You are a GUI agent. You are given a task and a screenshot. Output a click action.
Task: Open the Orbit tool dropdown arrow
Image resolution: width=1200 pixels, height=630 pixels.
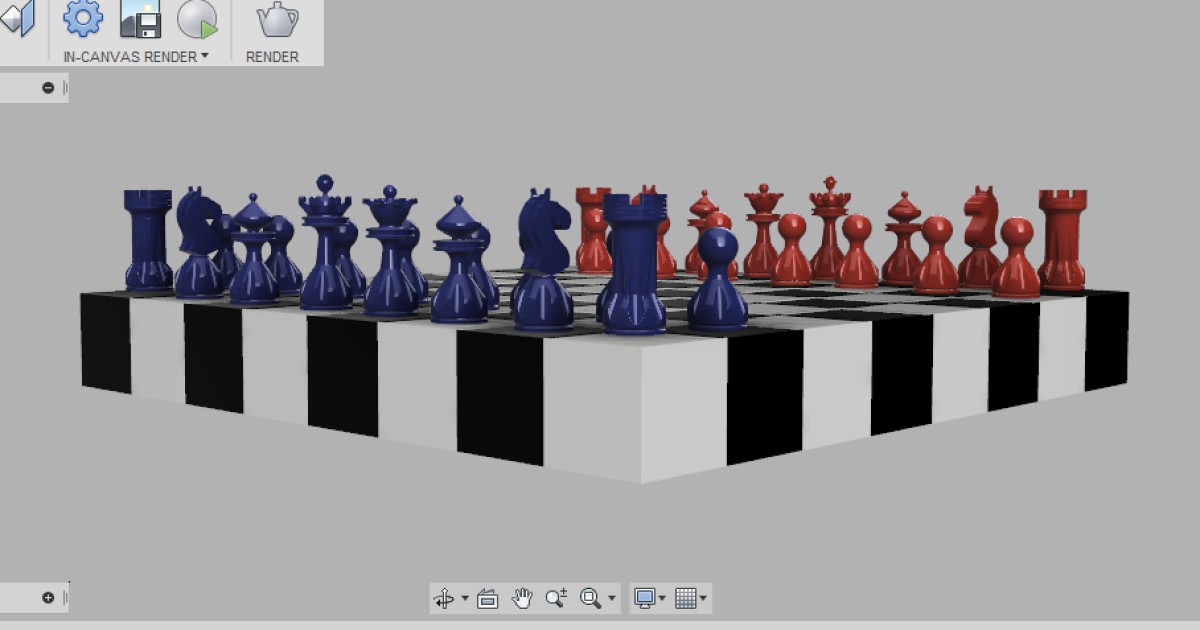click(x=464, y=598)
